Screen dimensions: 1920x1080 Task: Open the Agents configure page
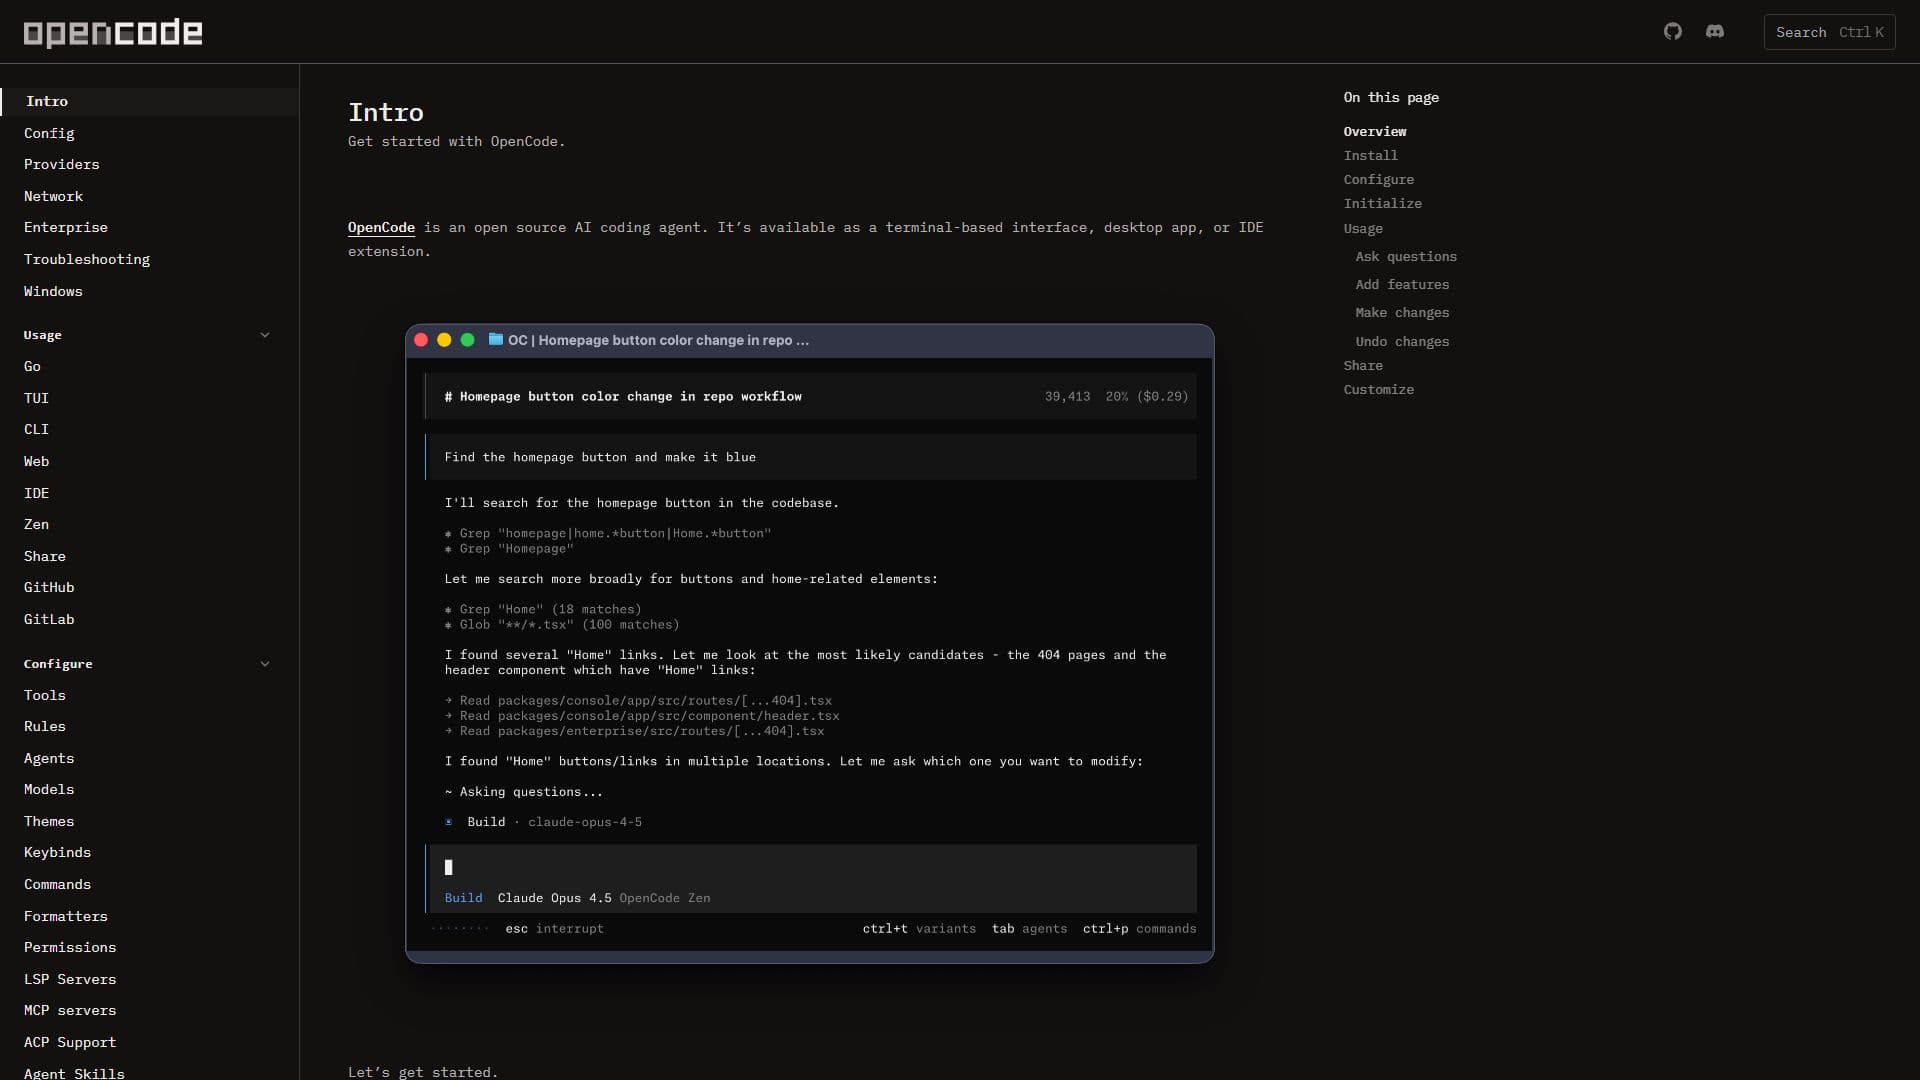(49, 758)
